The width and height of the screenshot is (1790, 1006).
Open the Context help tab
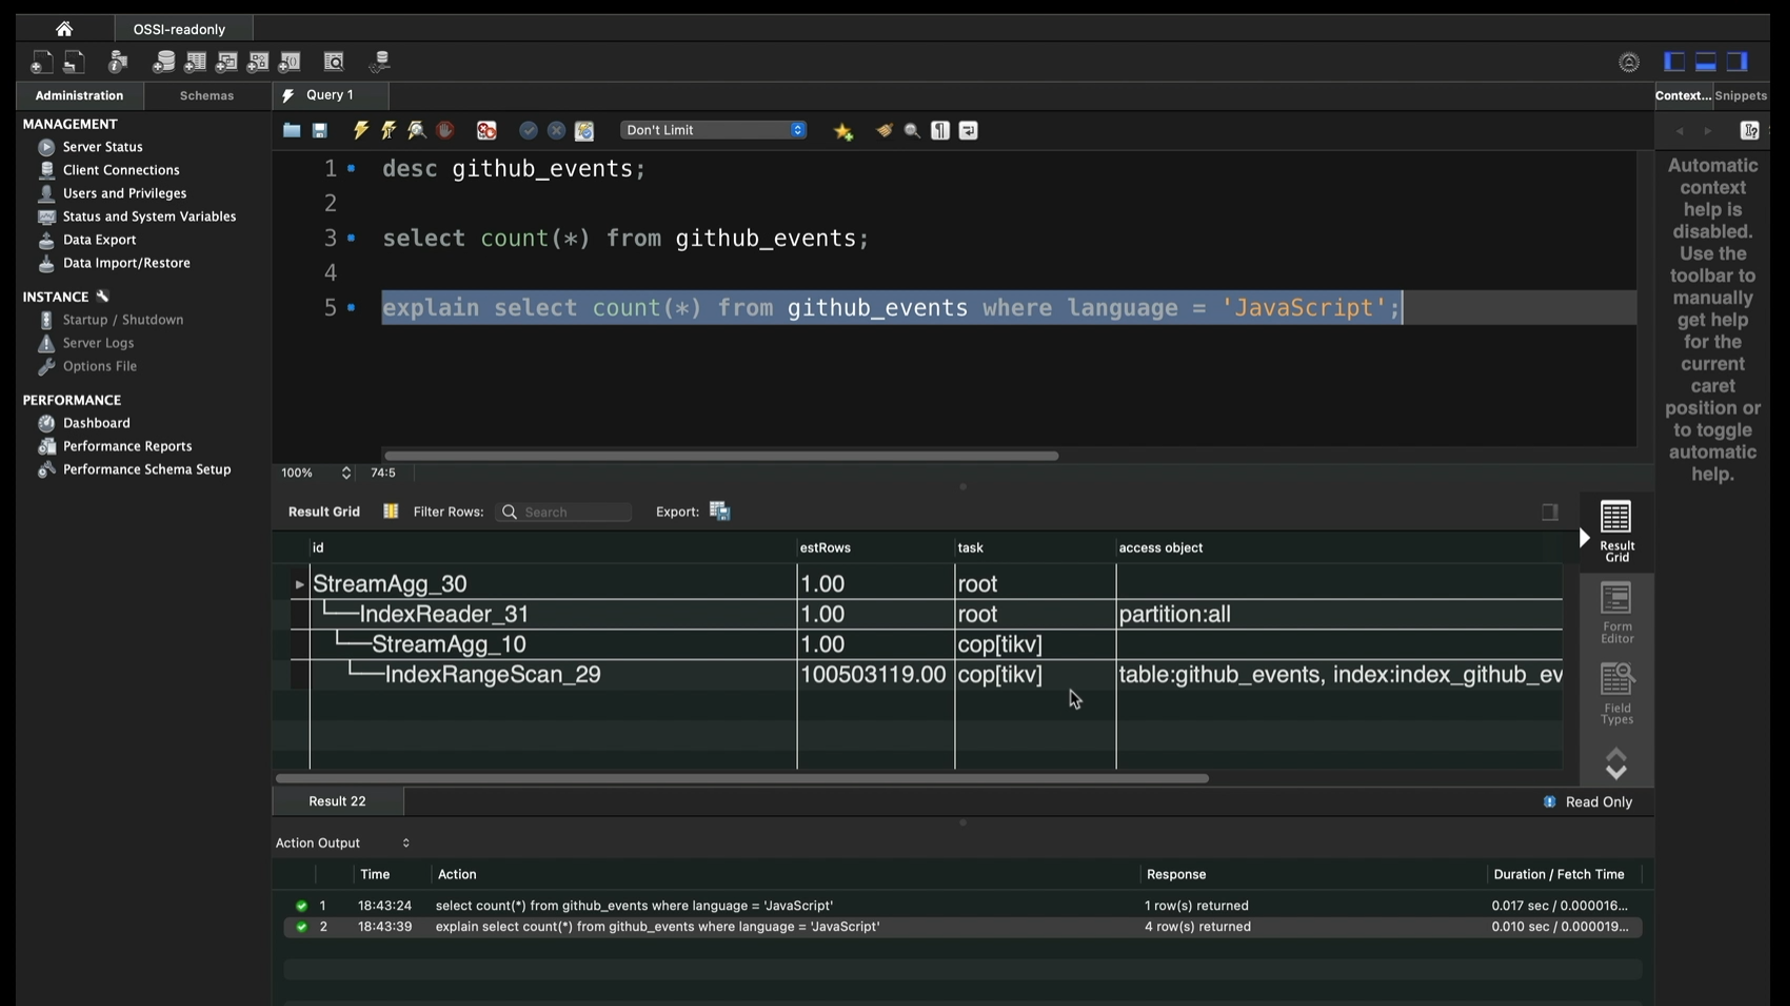[x=1683, y=95]
